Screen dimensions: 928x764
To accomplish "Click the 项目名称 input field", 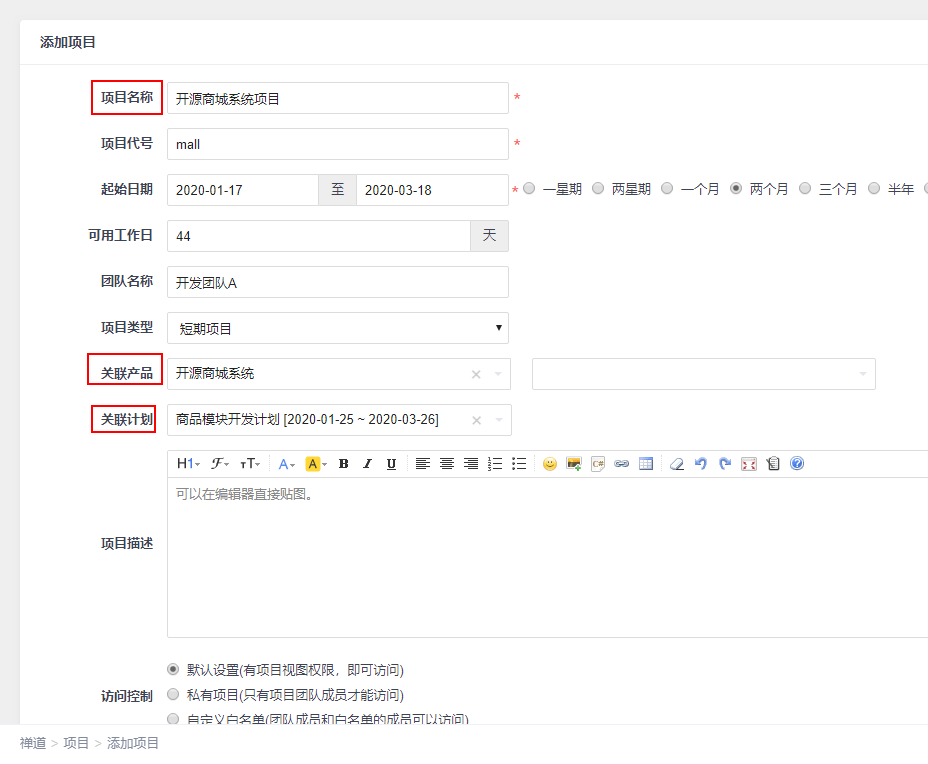I will tap(338, 98).
